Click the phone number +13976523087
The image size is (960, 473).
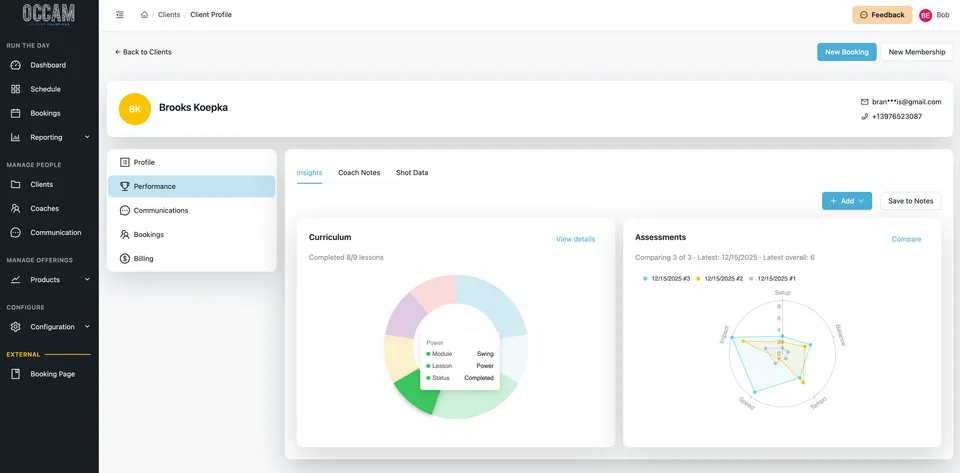tap(897, 116)
